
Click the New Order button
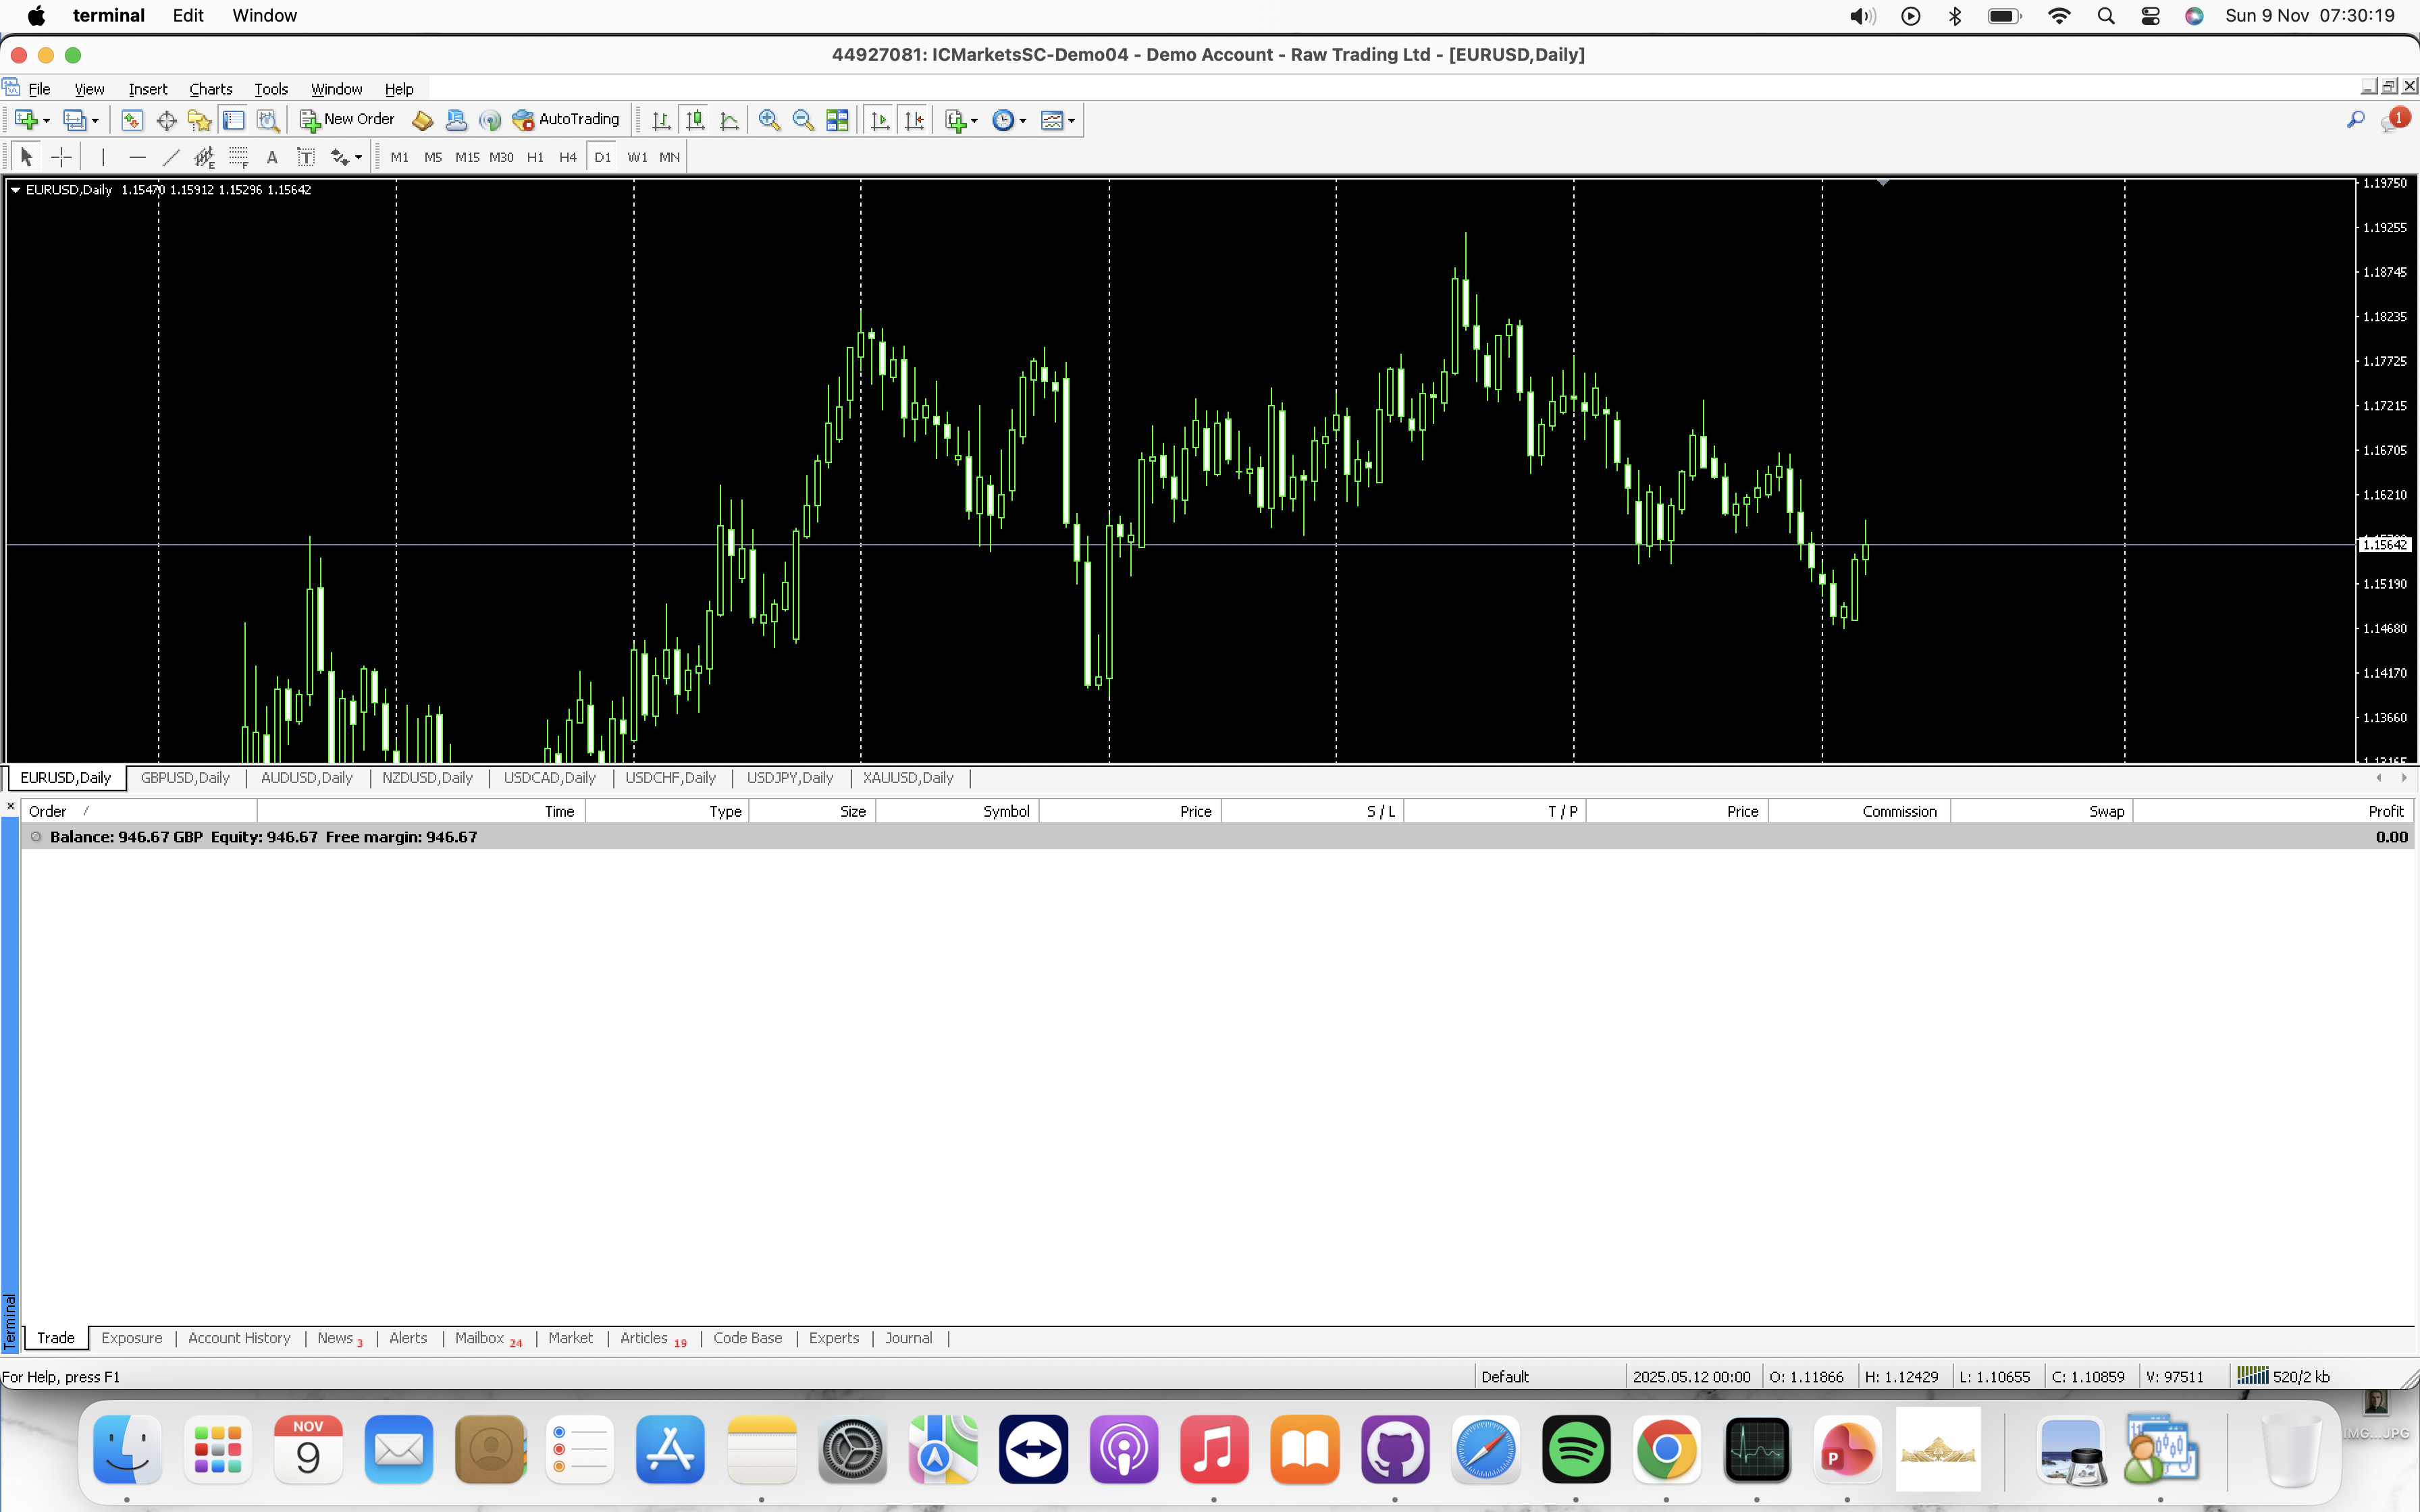pos(347,120)
